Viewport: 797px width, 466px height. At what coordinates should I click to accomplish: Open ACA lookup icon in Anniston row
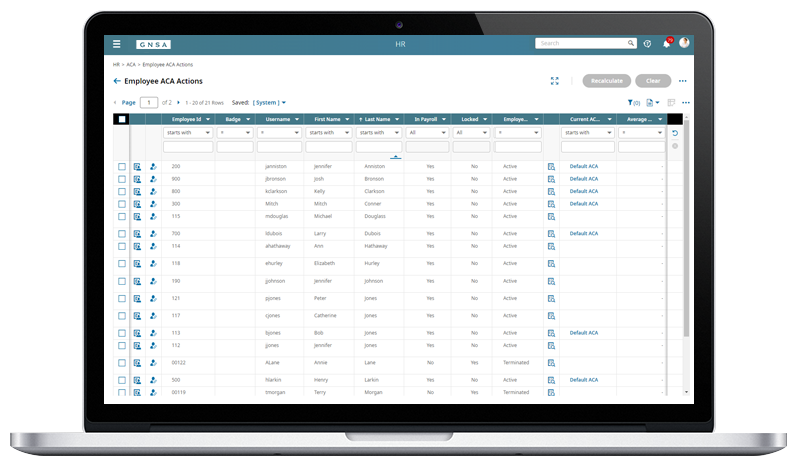[551, 167]
